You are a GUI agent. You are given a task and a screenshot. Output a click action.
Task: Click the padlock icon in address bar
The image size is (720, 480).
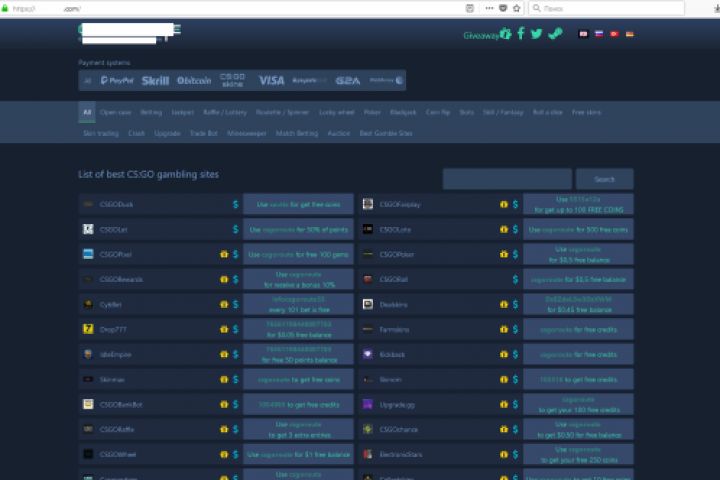coord(5,8)
